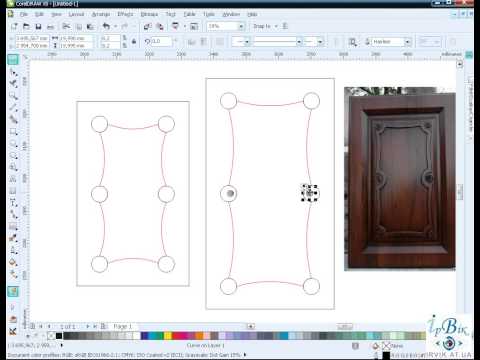The height and width of the screenshot is (360, 480).
Task: Select the Text tool in the toolbox
Action: click(x=13, y=202)
